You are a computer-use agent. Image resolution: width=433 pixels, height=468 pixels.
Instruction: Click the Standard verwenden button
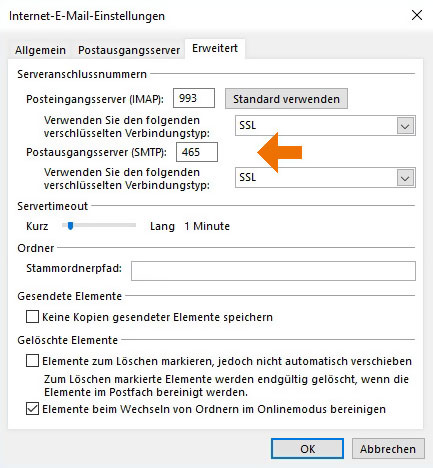[286, 99]
